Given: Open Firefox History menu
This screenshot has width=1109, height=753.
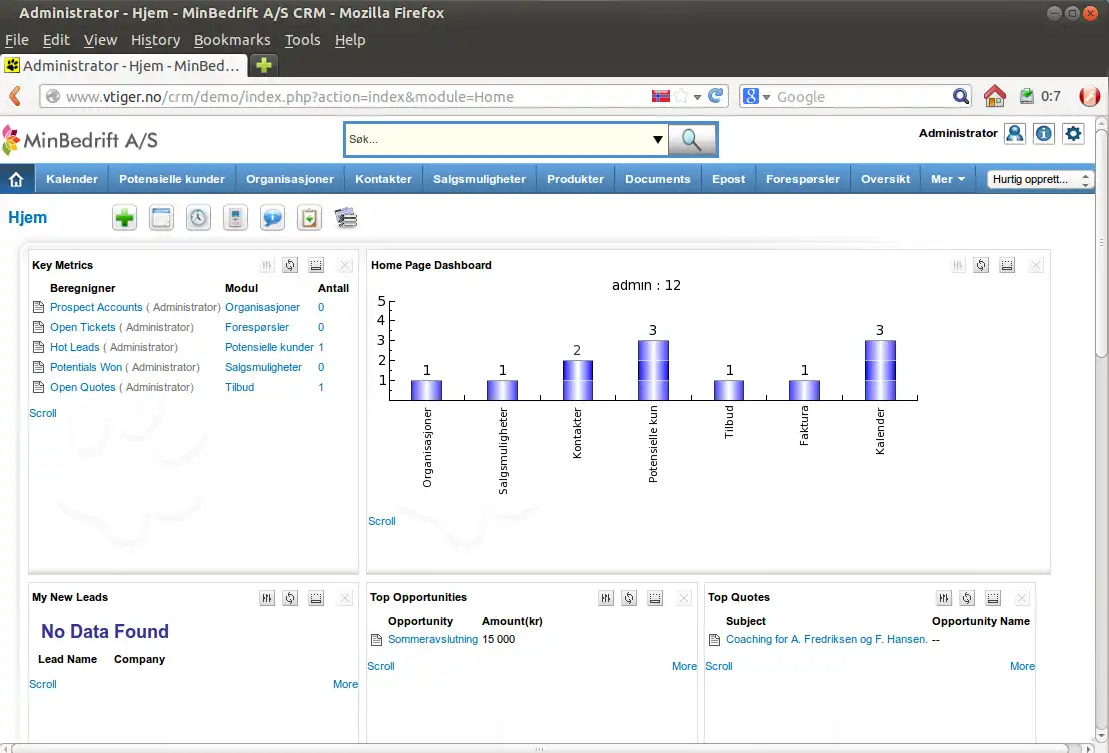Looking at the screenshot, I should (x=156, y=40).
